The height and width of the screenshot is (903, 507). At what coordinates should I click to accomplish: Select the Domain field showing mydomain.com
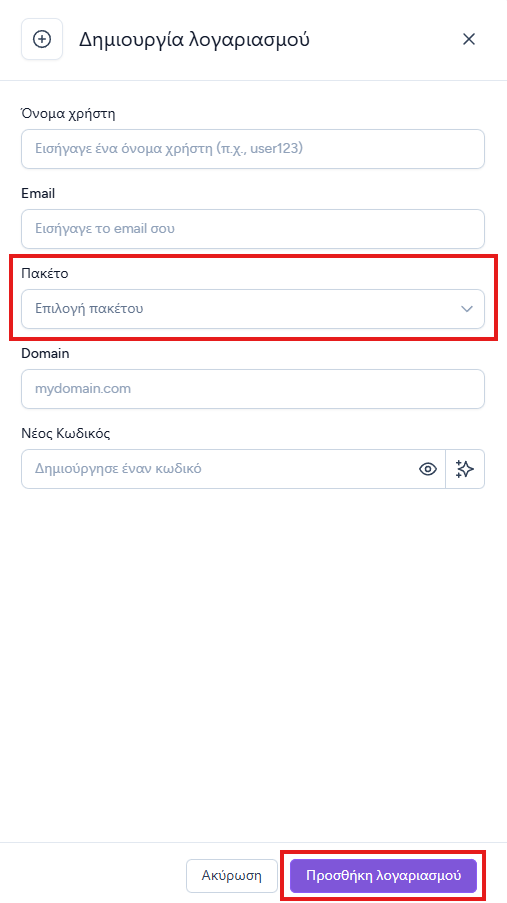[x=253, y=389]
